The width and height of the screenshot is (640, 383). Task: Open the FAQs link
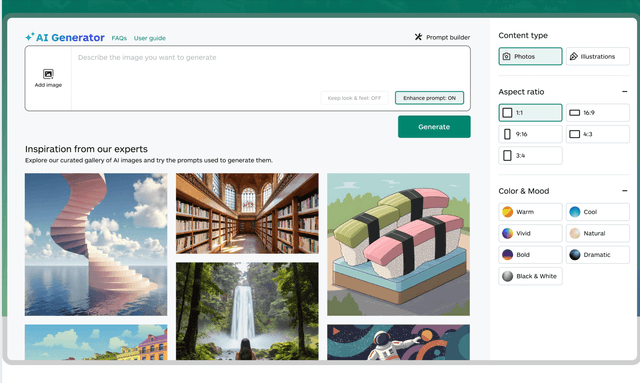click(119, 38)
